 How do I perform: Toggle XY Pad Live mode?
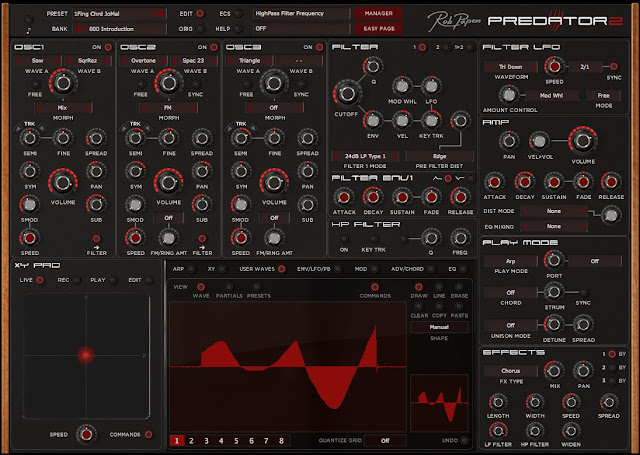(40, 280)
